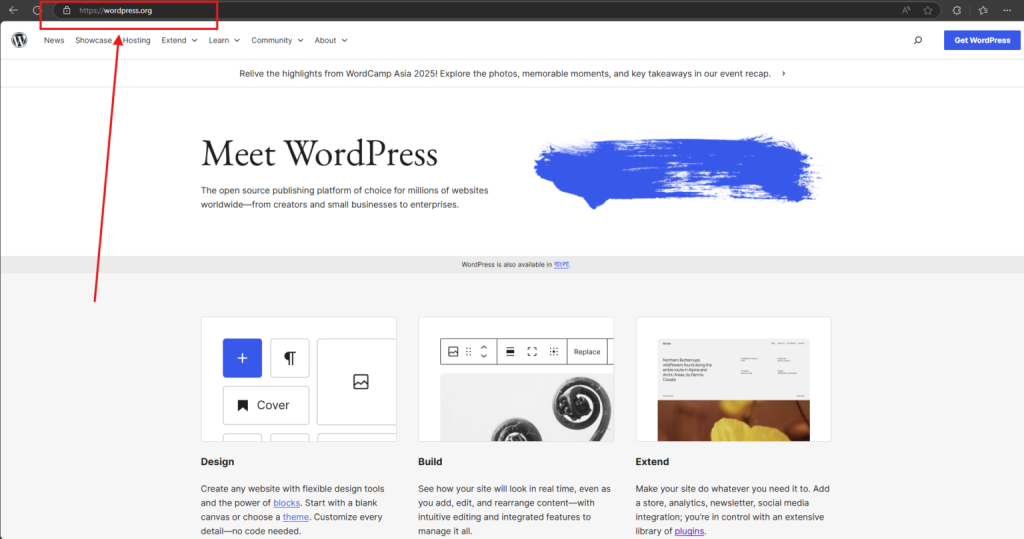The image size is (1024, 539).
Task: Click the blue plus block inserter
Action: coord(242,358)
